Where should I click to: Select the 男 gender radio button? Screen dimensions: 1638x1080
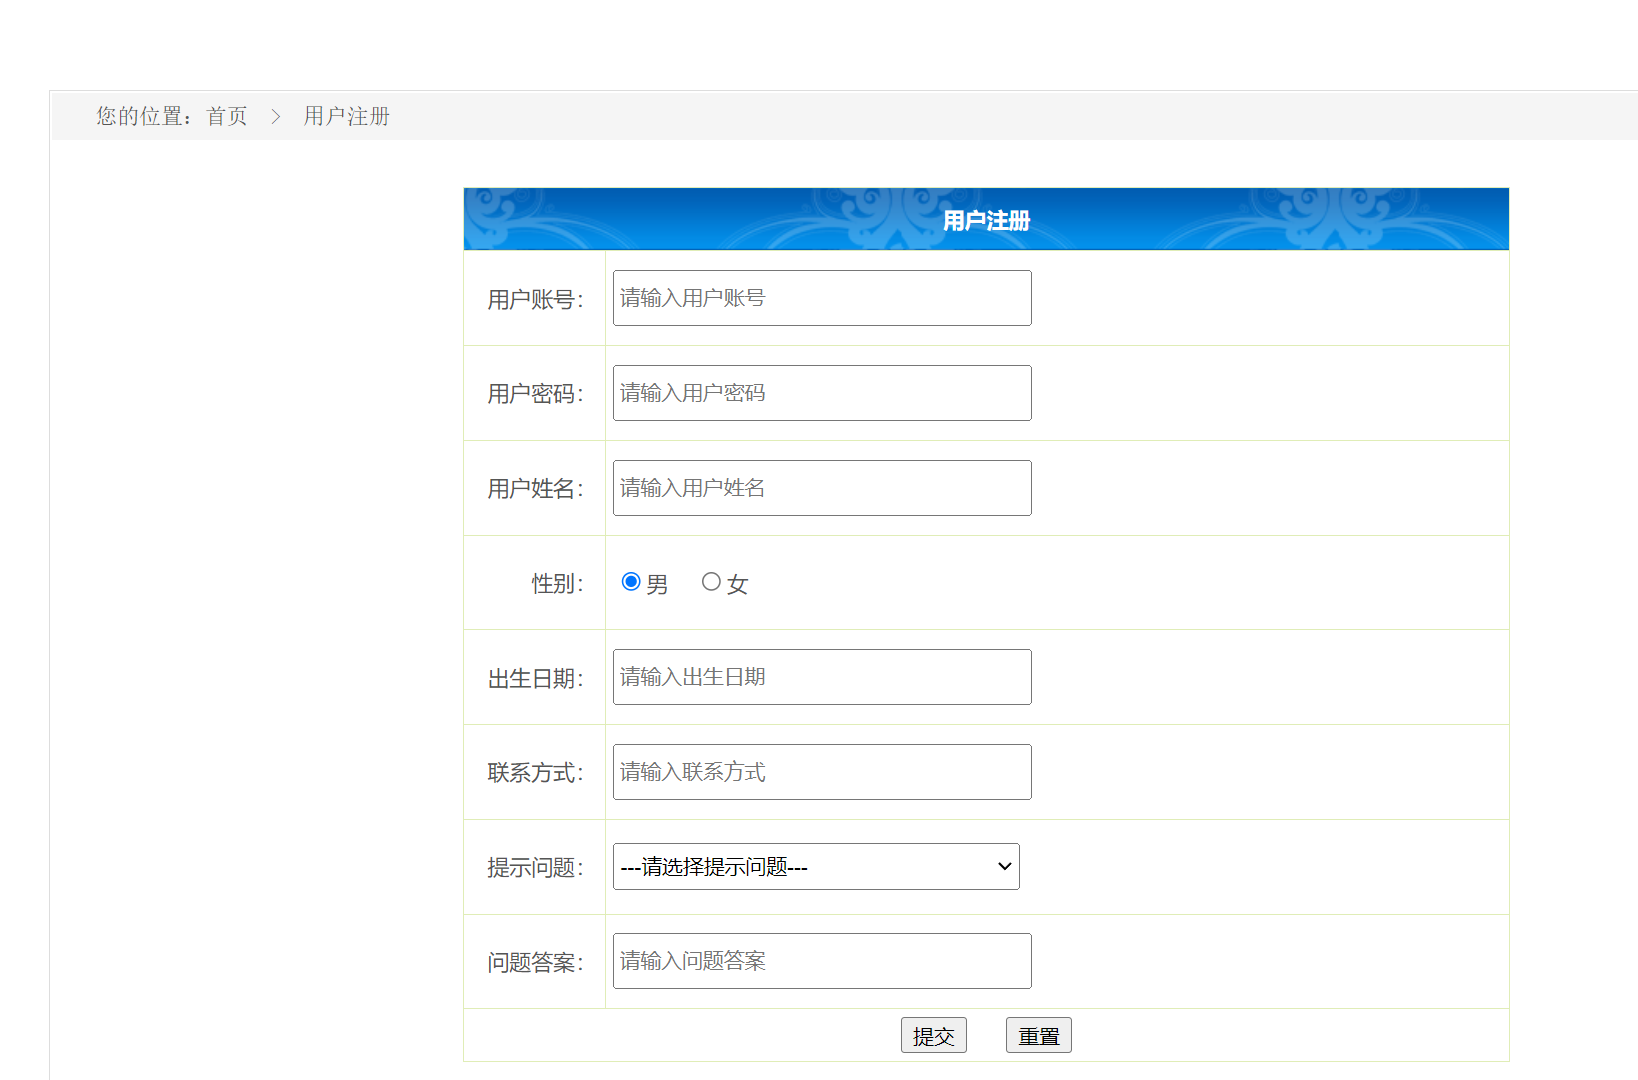pyautogui.click(x=631, y=582)
